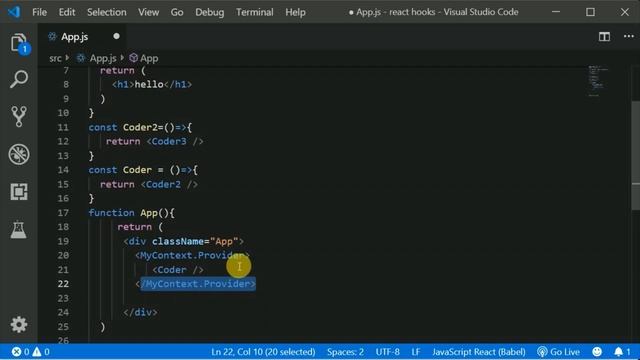
Task: Click the Coder3 tag on line 12
Action: tap(175, 142)
